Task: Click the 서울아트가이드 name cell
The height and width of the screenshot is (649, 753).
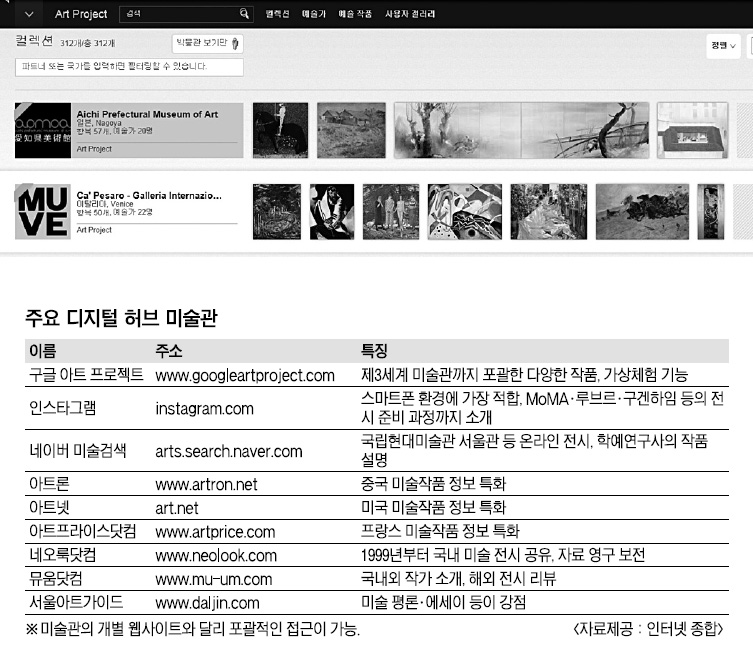Action: click(76, 602)
